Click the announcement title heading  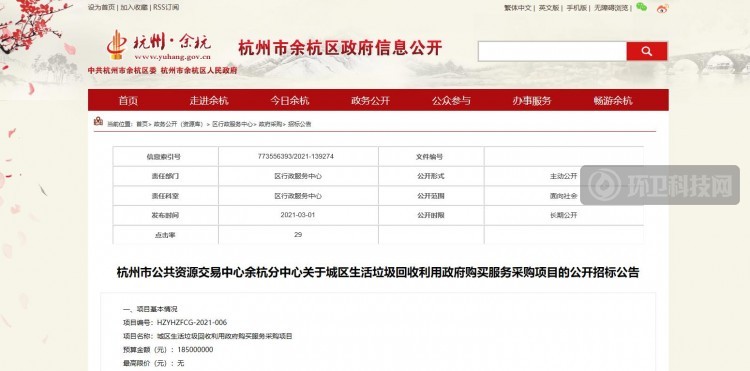[378, 273]
